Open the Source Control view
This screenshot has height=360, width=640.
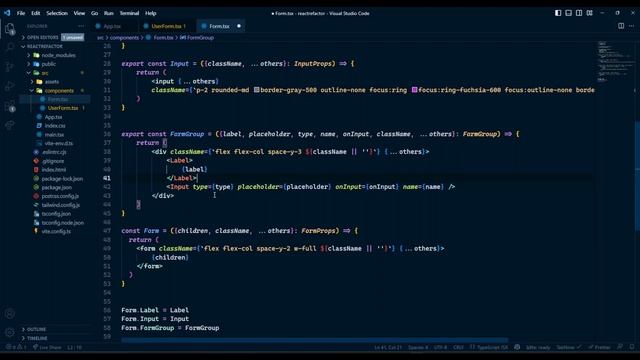click(10, 67)
